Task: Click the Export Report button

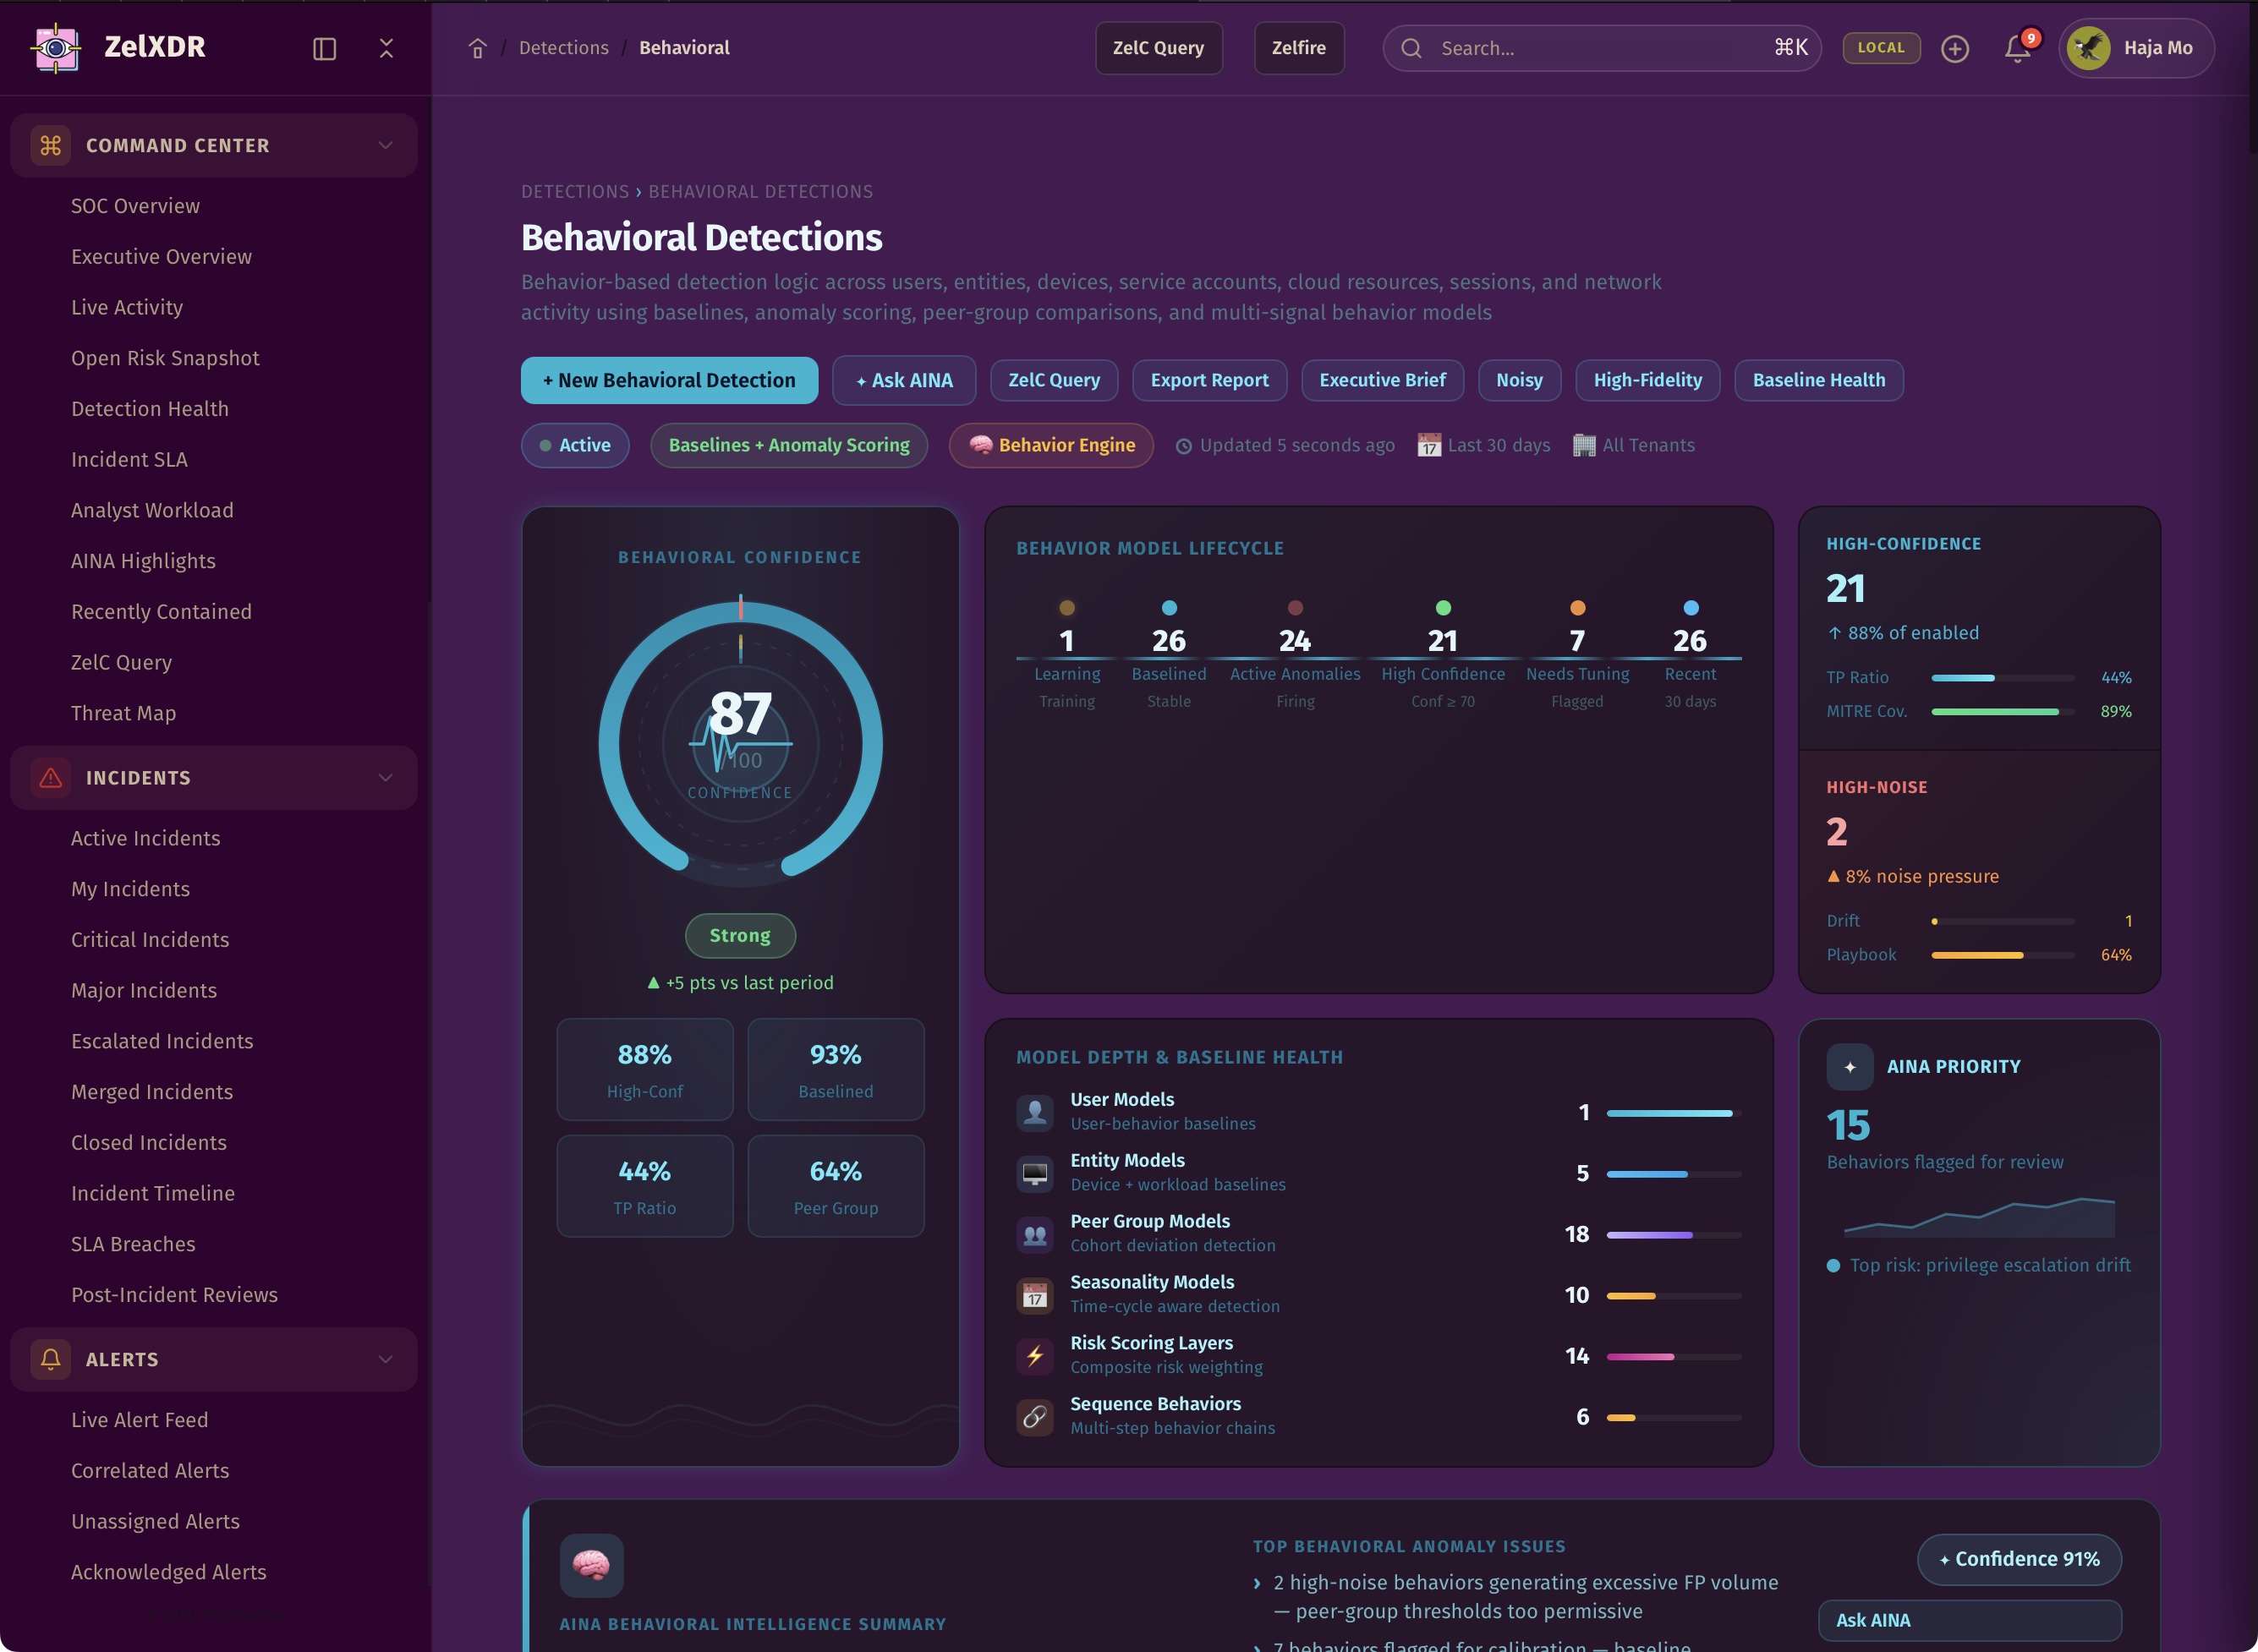Action: pos(1208,380)
